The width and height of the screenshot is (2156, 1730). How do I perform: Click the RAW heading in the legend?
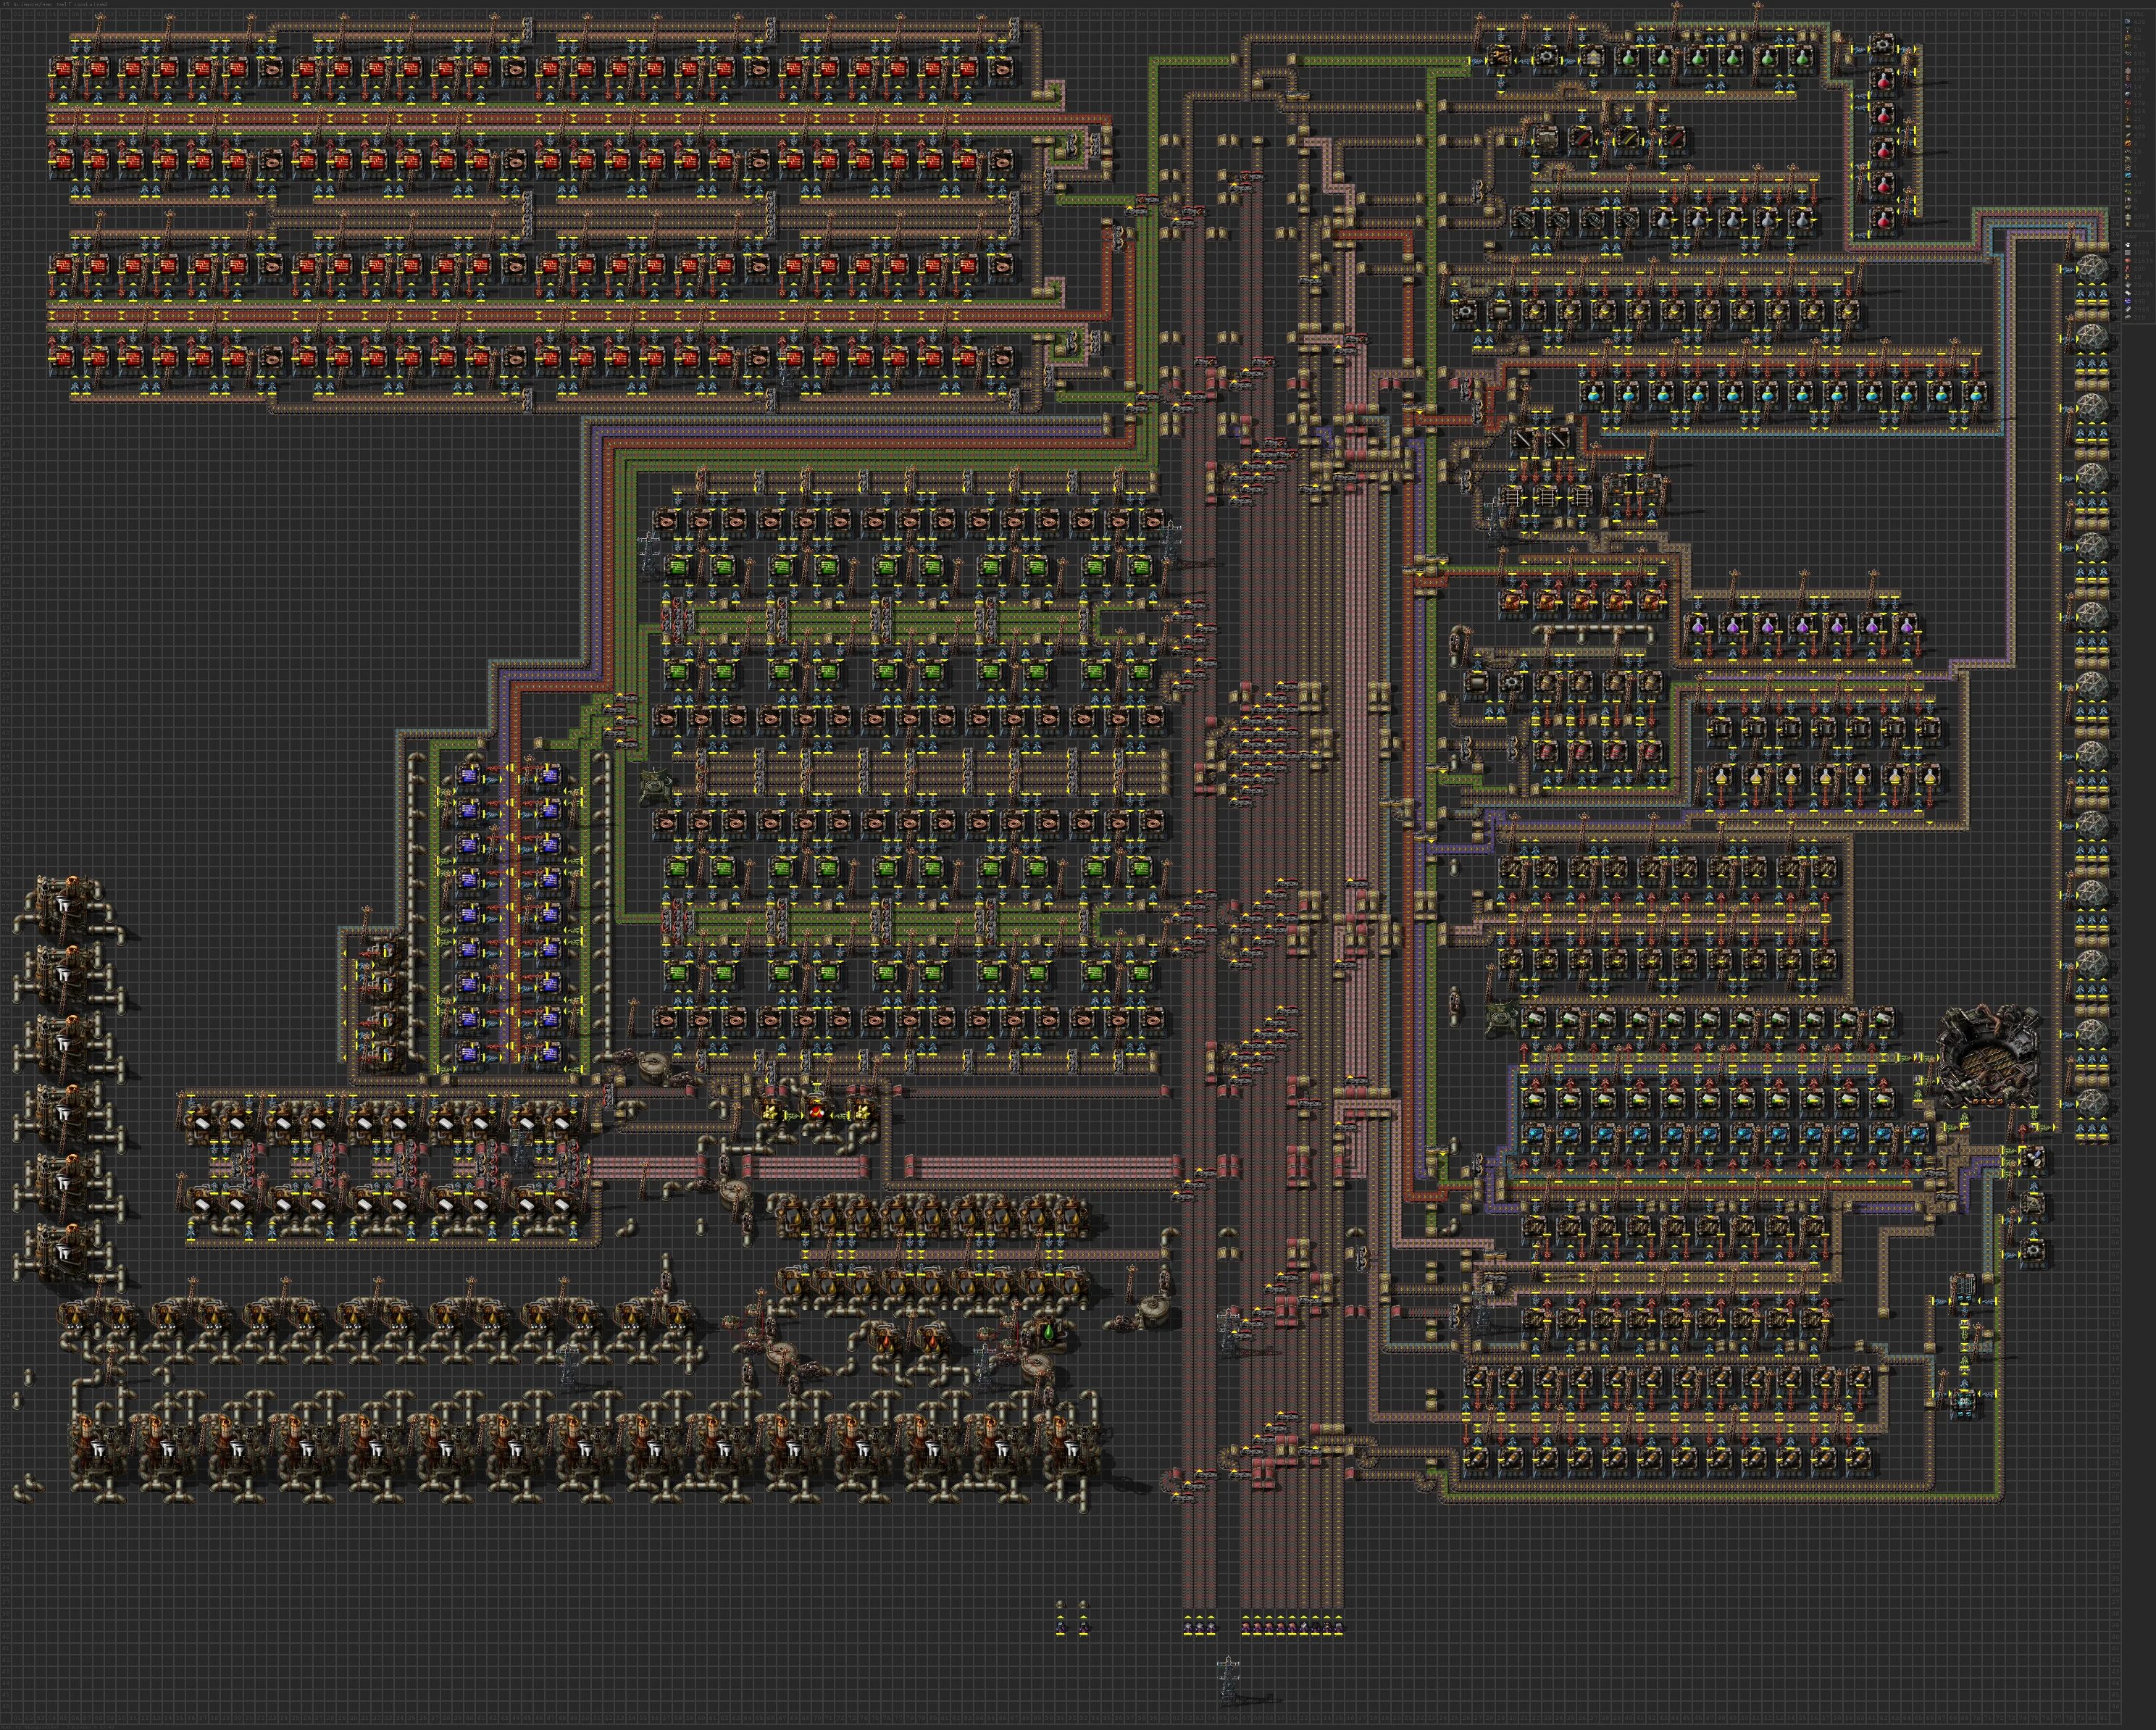coord(2131,237)
